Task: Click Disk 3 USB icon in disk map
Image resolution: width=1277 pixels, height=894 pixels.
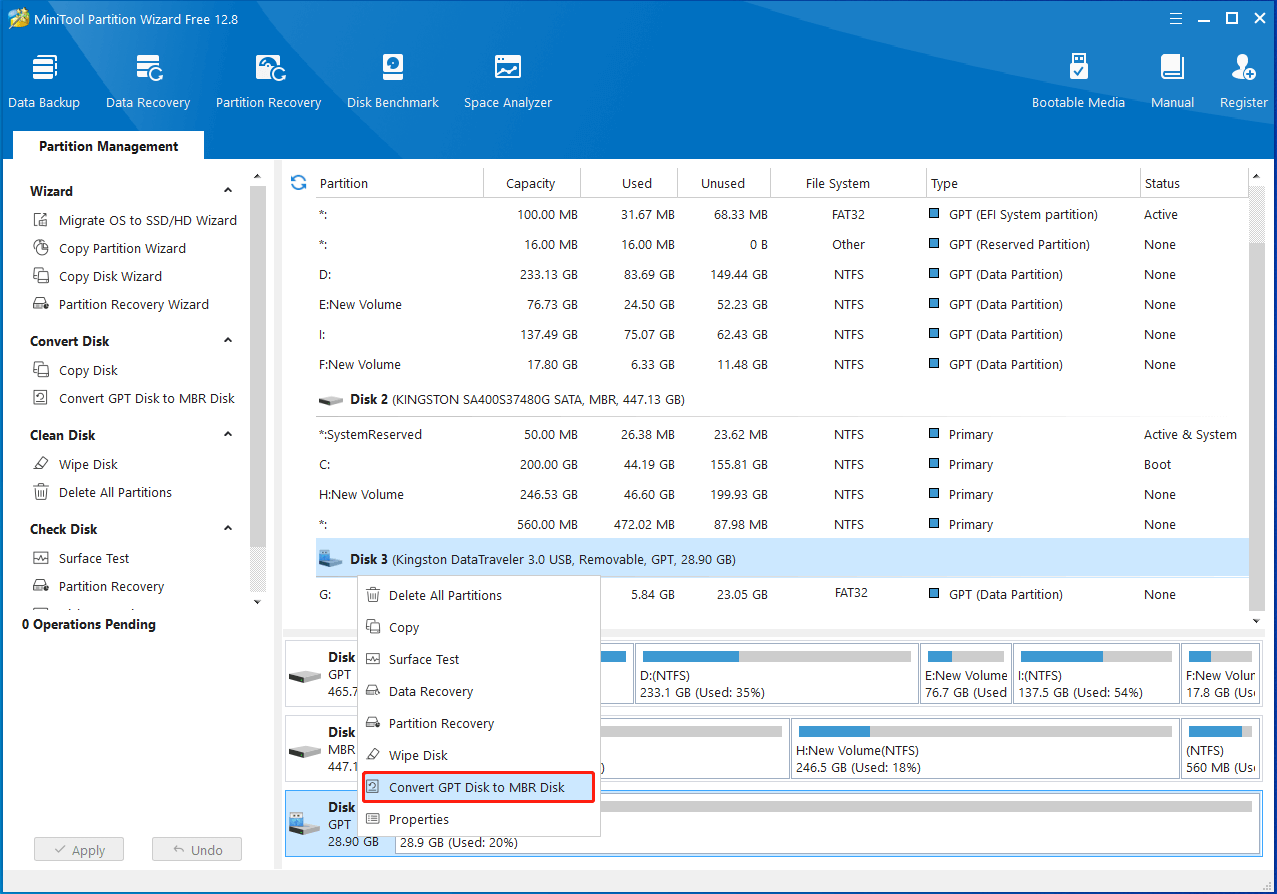Action: tap(305, 824)
